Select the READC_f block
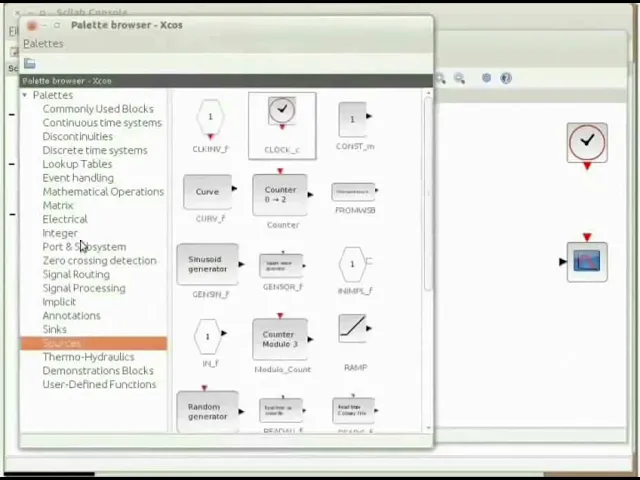Viewport: 640px width, 480px height. tap(355, 410)
